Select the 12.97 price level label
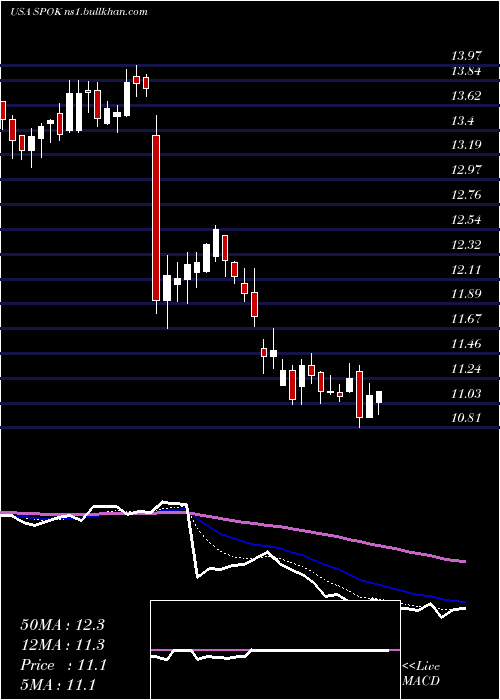 click(x=466, y=170)
